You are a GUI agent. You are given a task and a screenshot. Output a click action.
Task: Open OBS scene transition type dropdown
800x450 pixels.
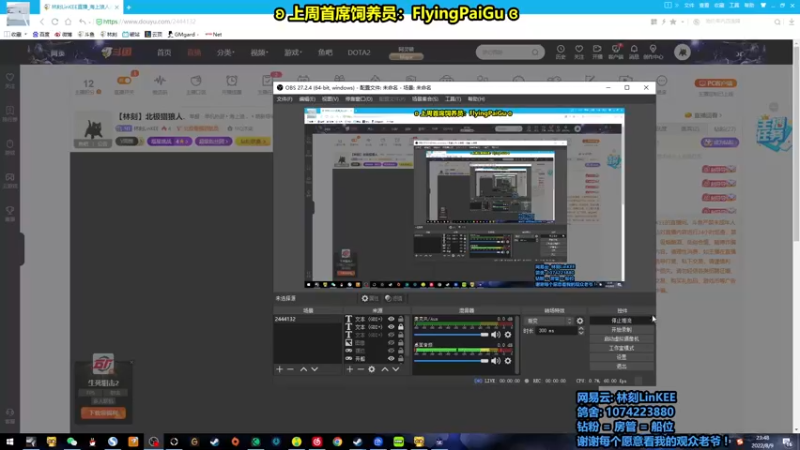549,321
